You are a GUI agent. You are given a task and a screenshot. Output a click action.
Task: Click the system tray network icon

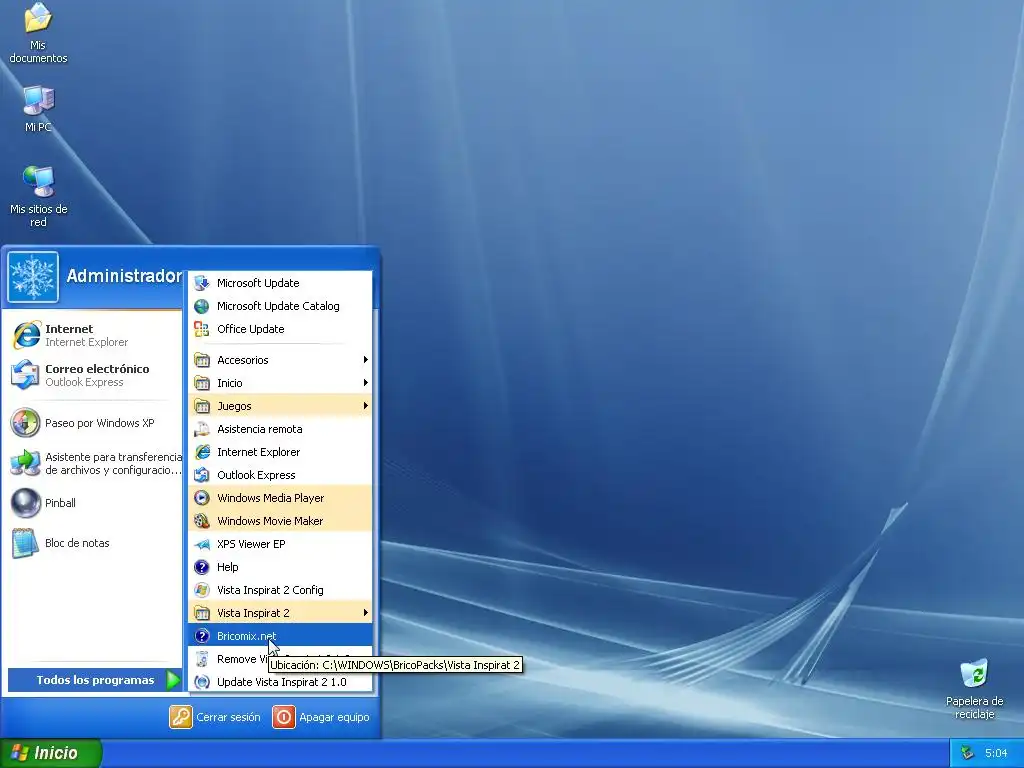point(967,753)
